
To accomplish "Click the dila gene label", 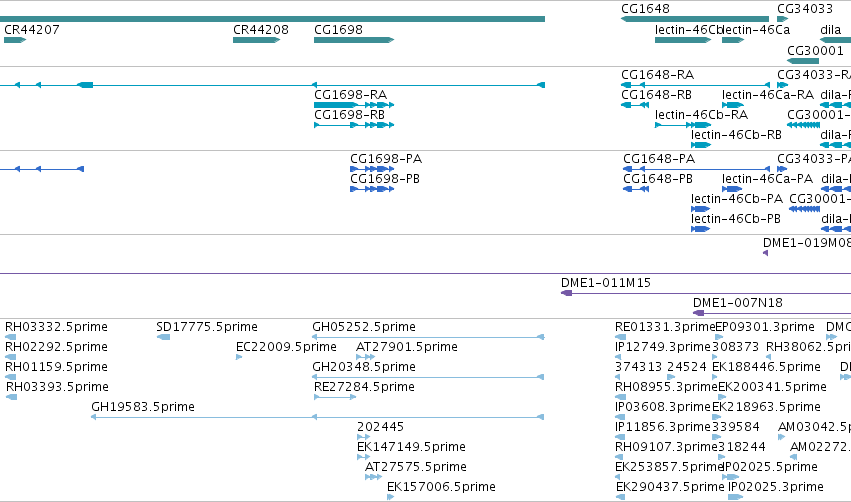I will click(830, 30).
